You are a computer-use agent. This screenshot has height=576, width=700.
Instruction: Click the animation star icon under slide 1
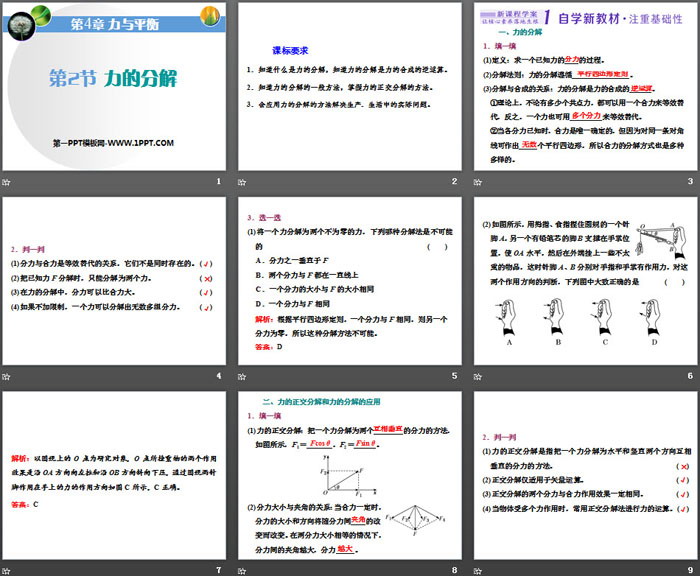tap(6, 182)
